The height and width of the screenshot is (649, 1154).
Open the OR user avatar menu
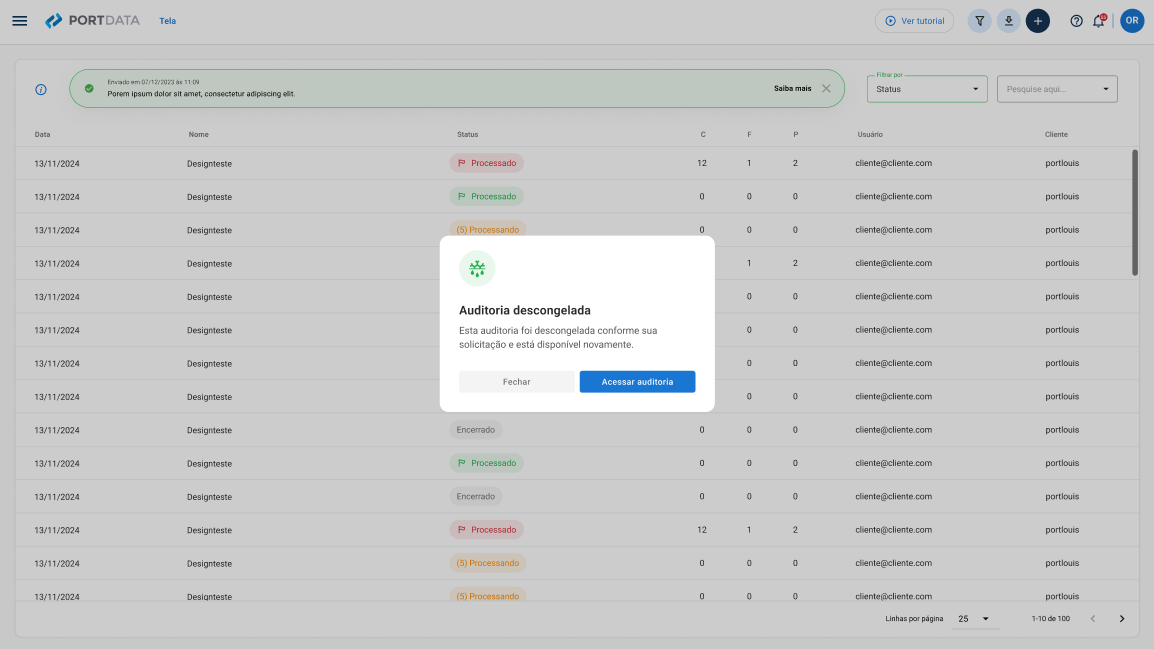coord(1131,21)
